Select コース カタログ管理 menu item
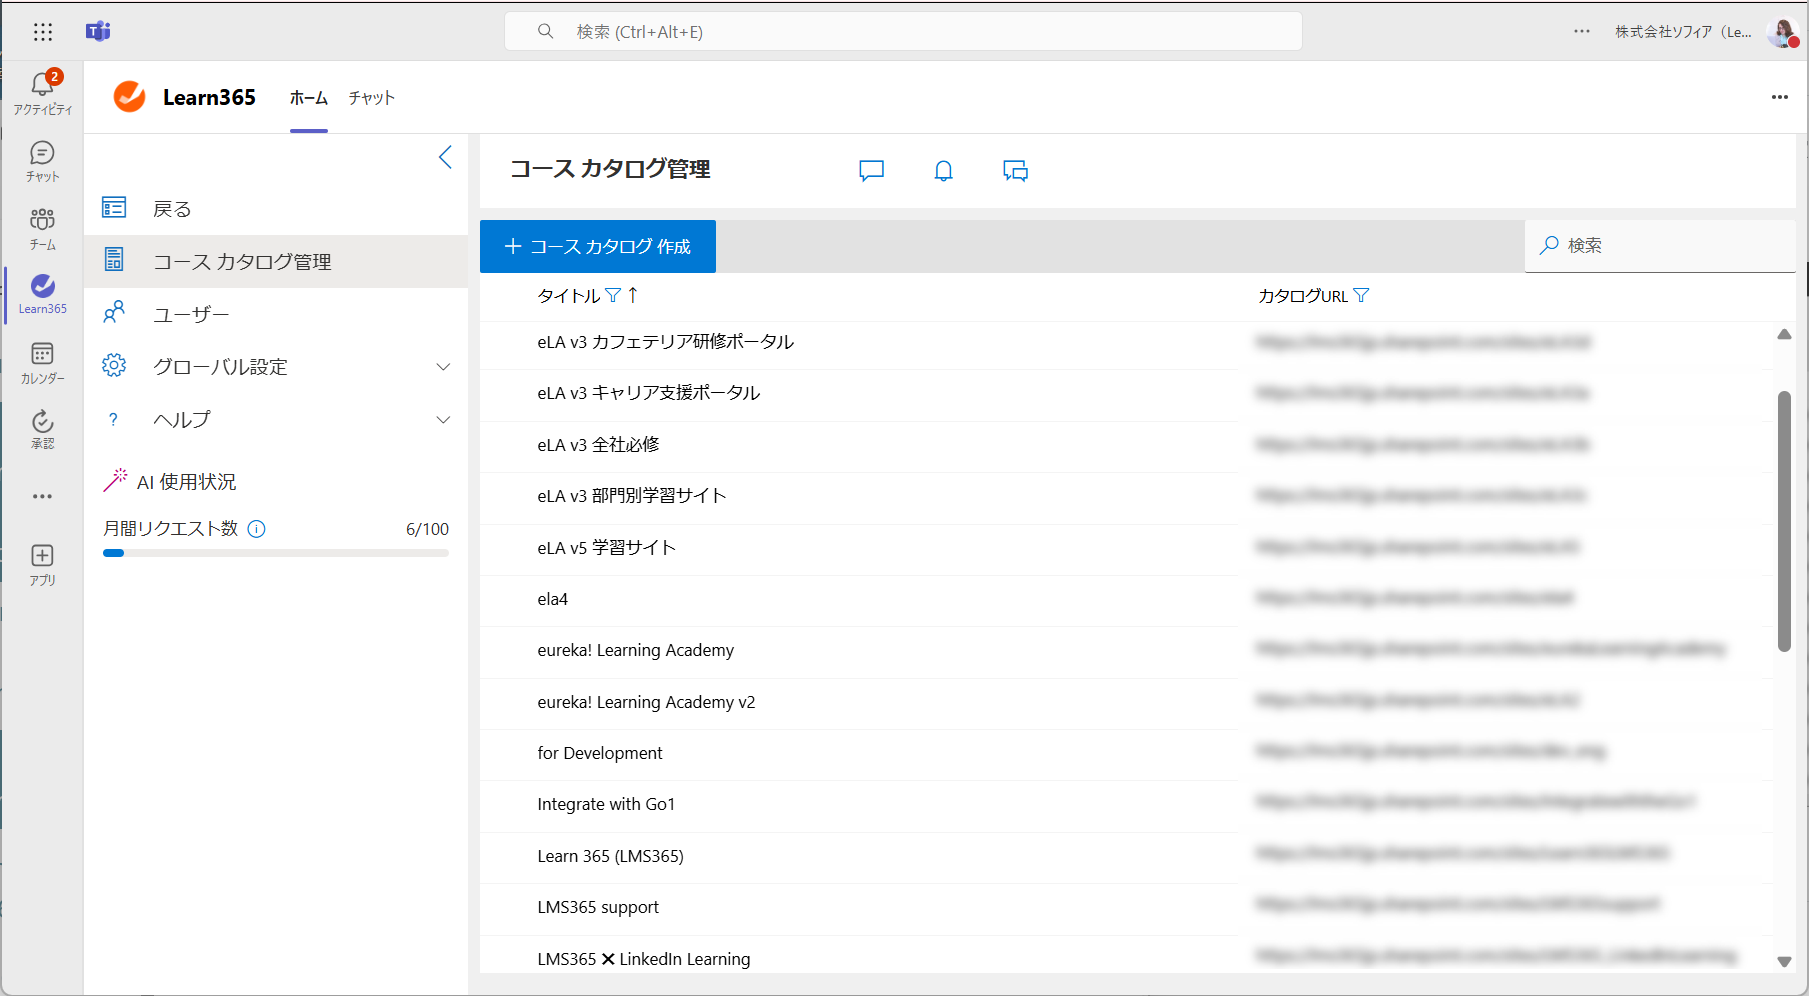1809x996 pixels. coord(276,261)
